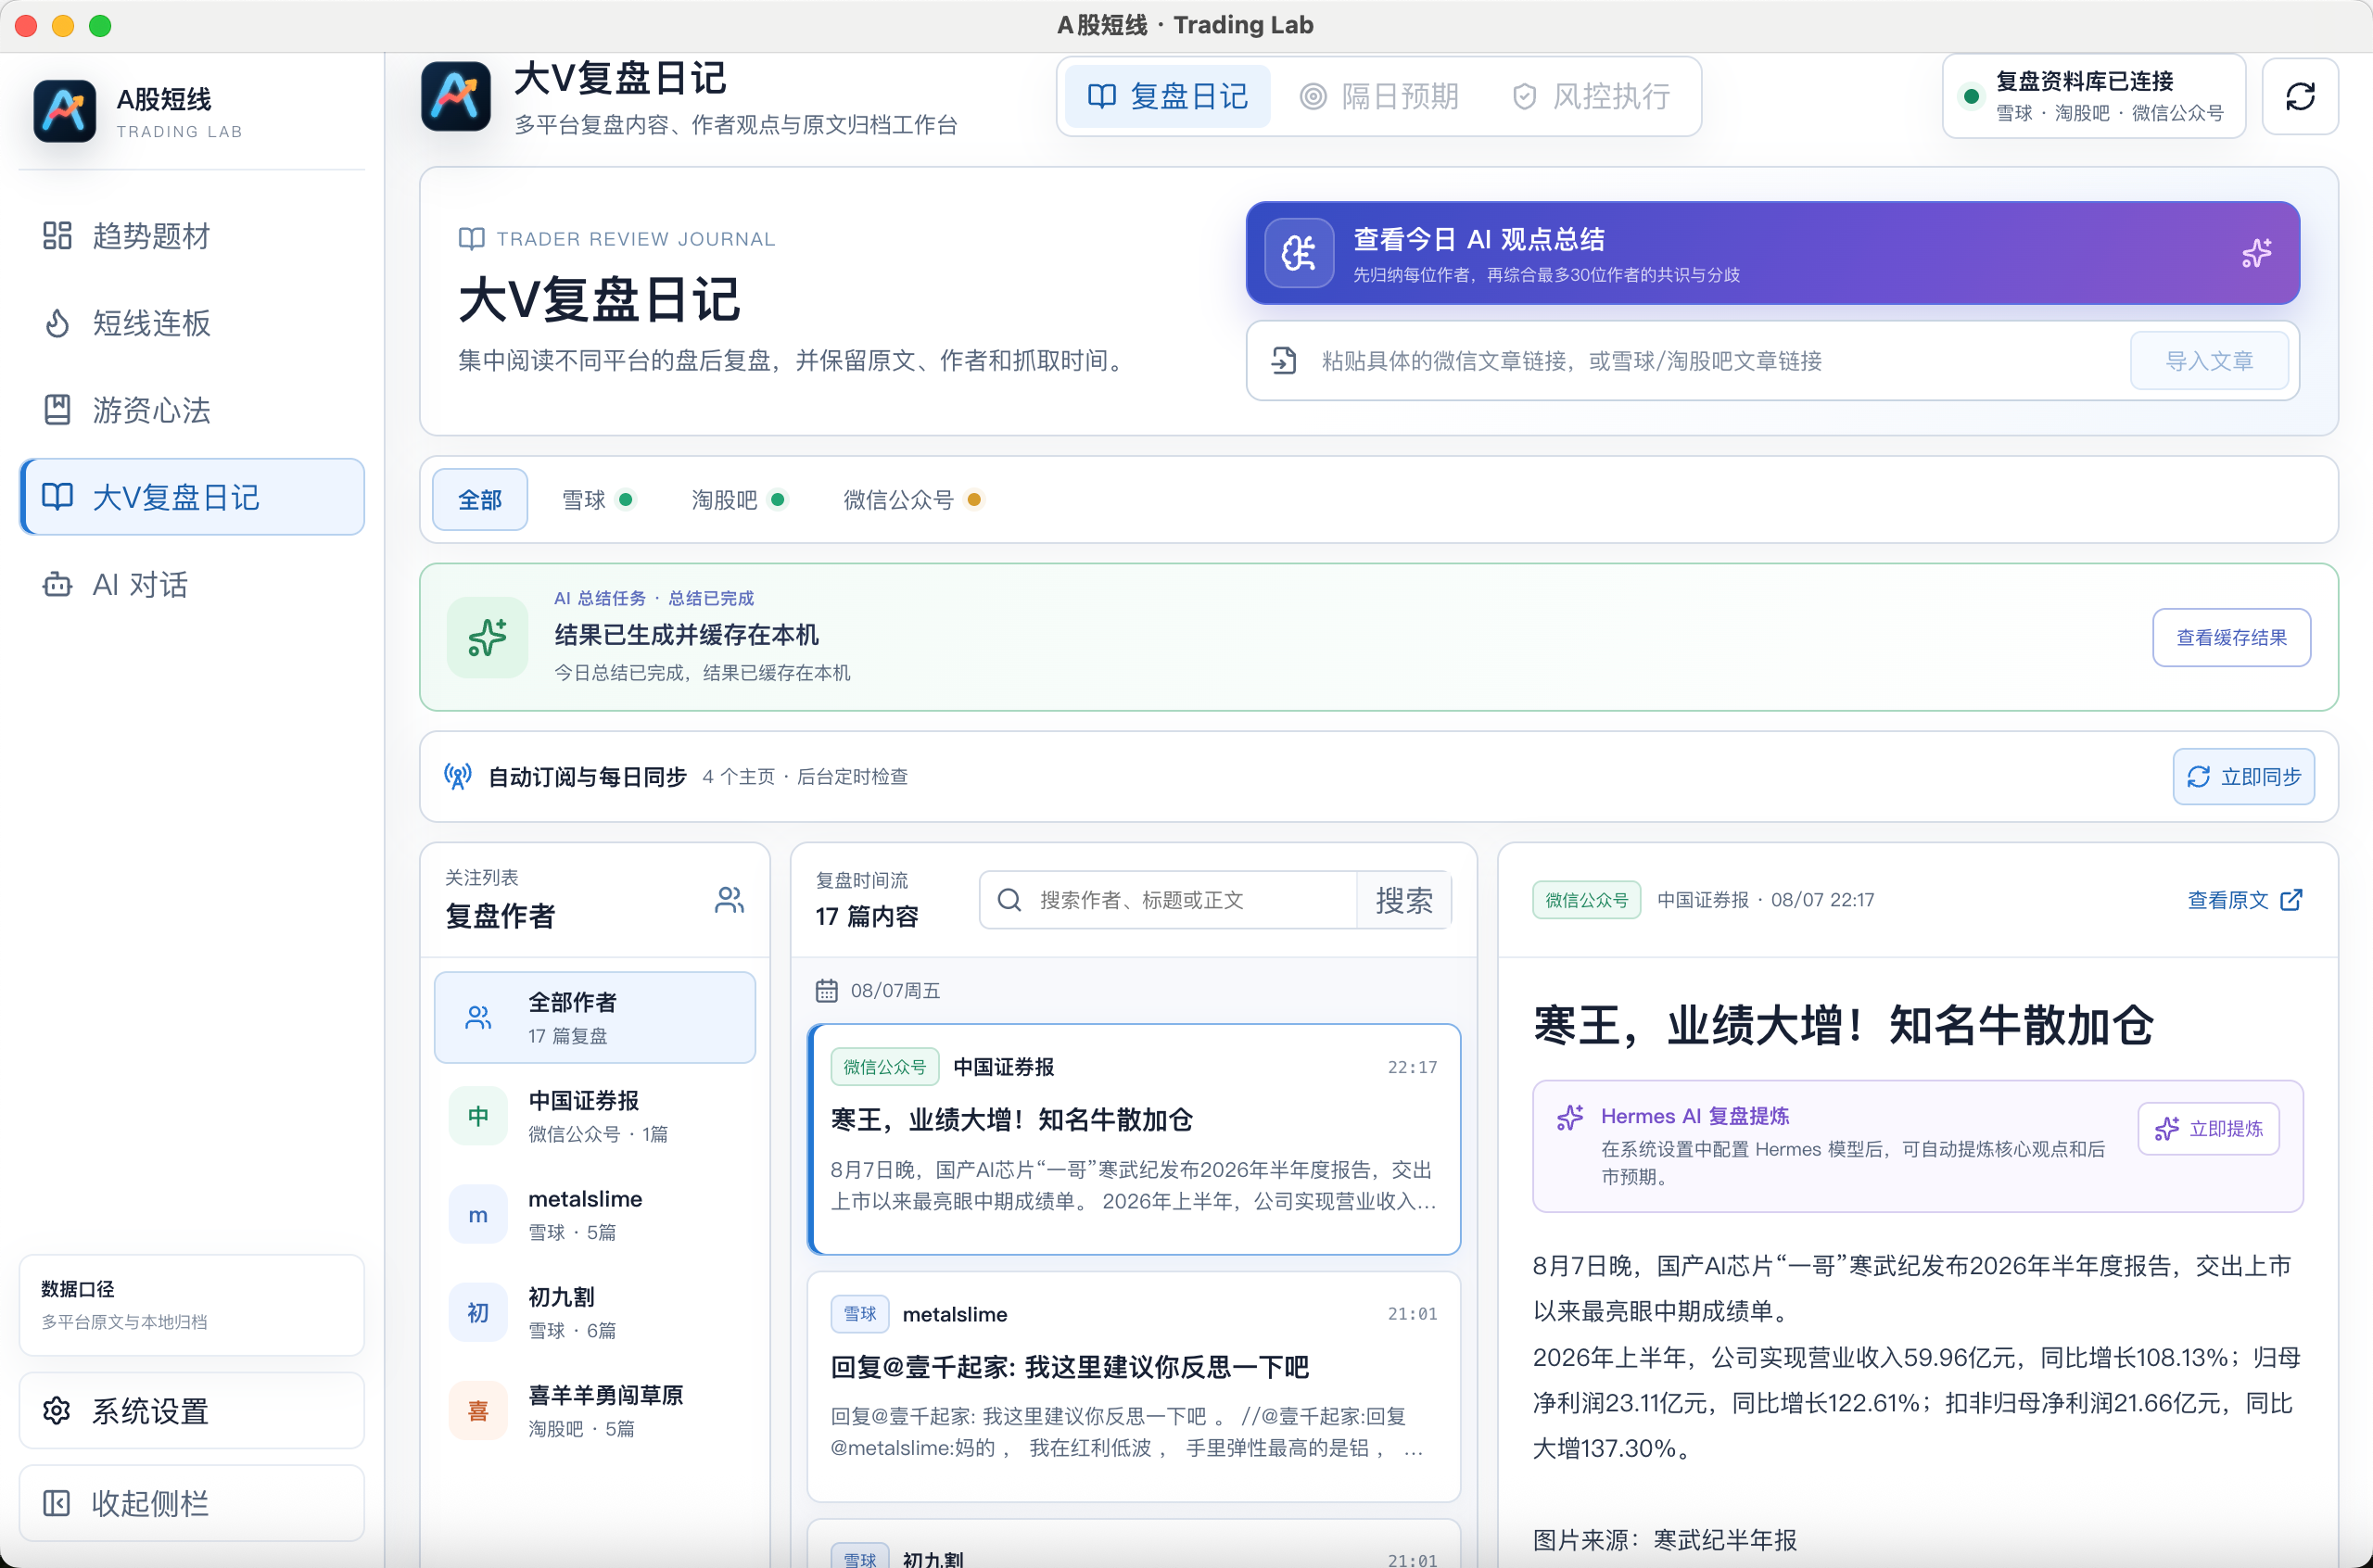This screenshot has height=1568, width=2373.
Task: Click the green connection status dot
Action: click(1971, 97)
